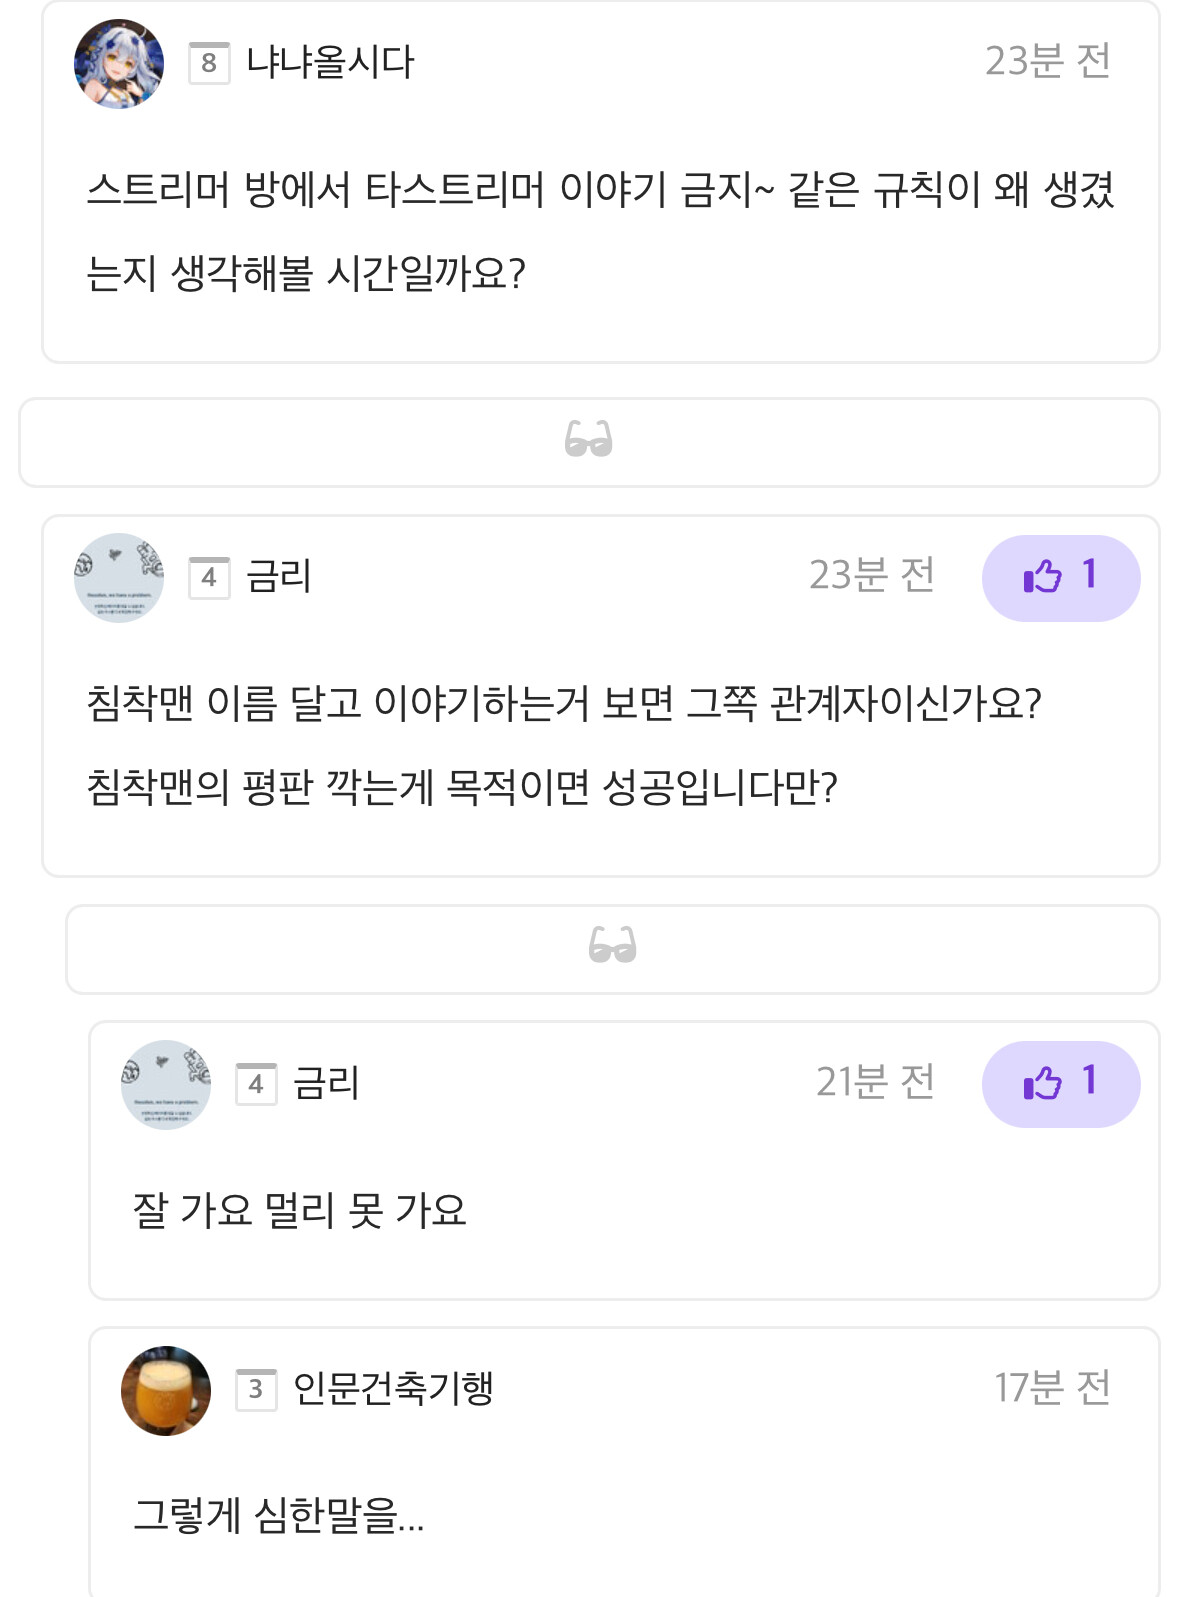Image resolution: width=1179 pixels, height=1597 pixels.
Task: Toggle the like on 금리's 21분 전 reply
Action: (x=1060, y=1084)
